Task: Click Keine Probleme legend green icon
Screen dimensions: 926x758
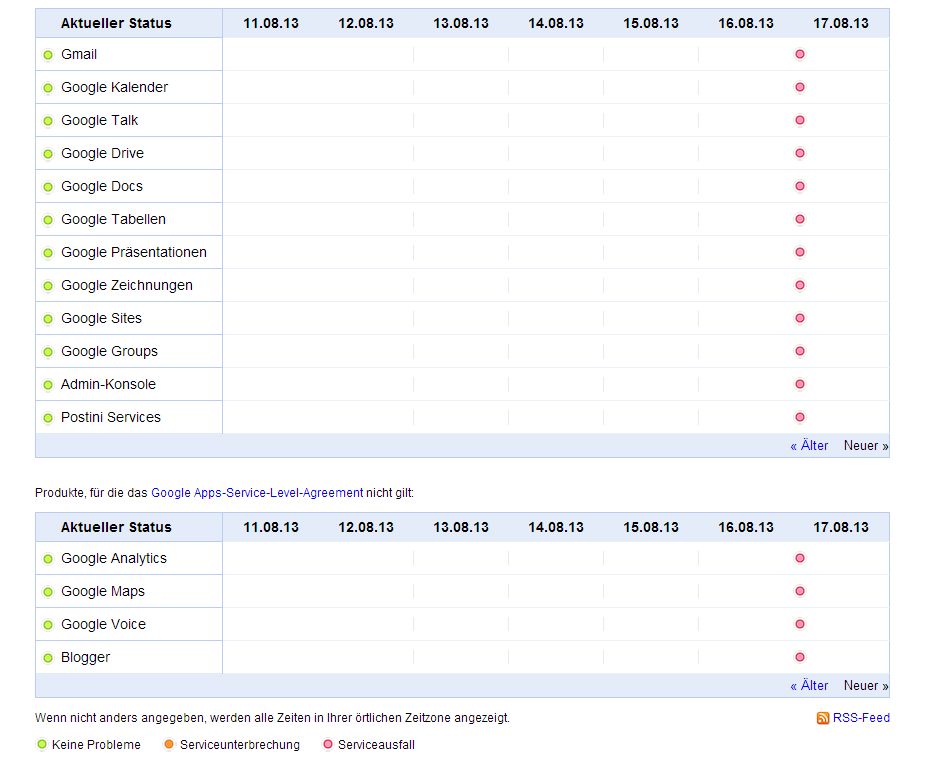Action: pyautogui.click(x=42, y=745)
